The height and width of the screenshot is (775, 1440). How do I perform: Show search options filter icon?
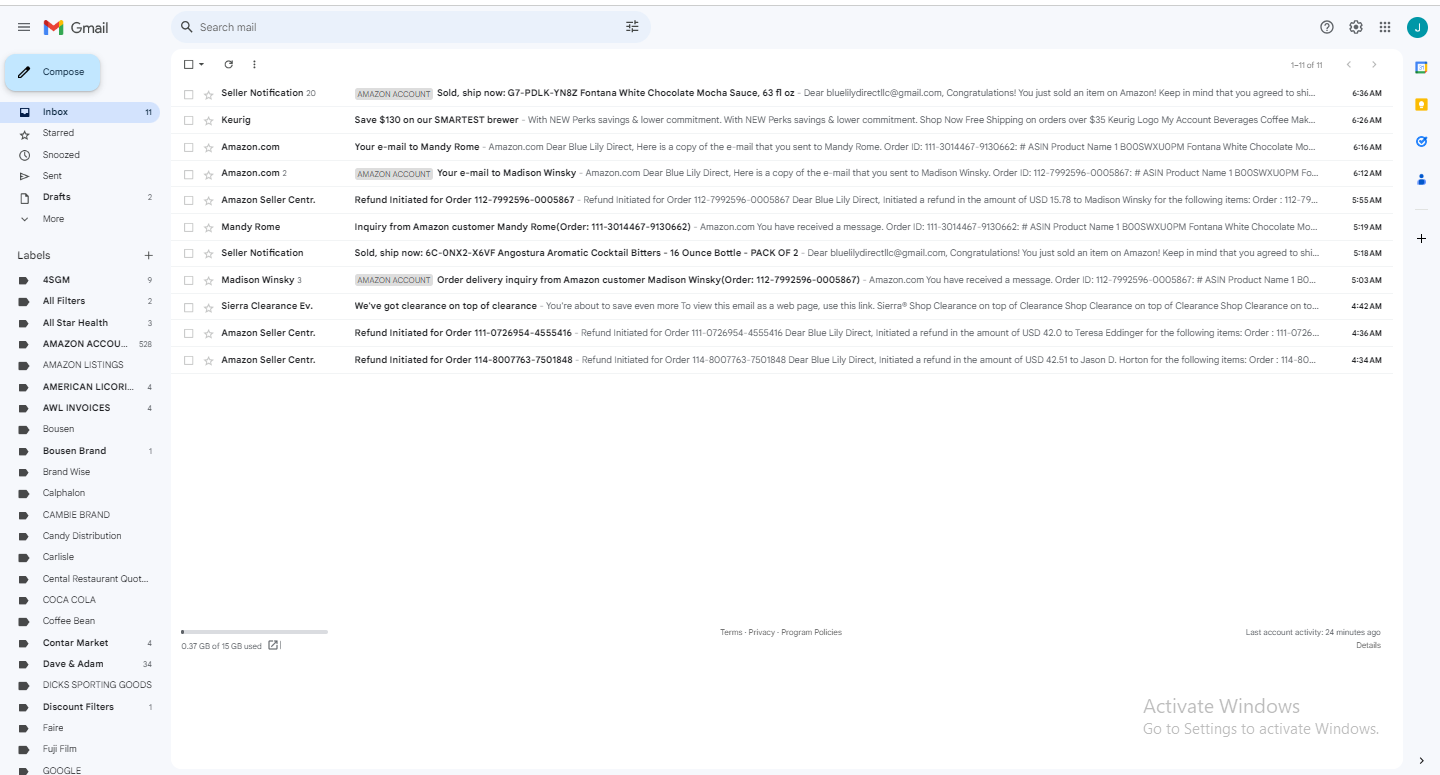tap(632, 27)
